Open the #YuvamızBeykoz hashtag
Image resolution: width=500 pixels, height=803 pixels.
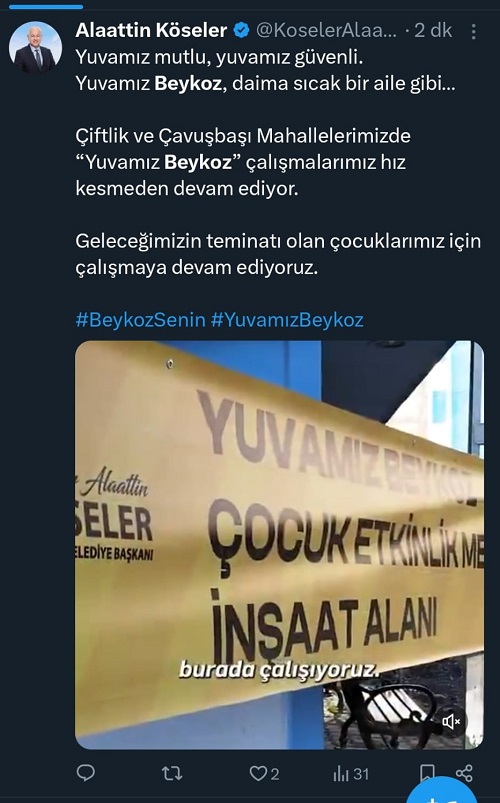coord(287,320)
